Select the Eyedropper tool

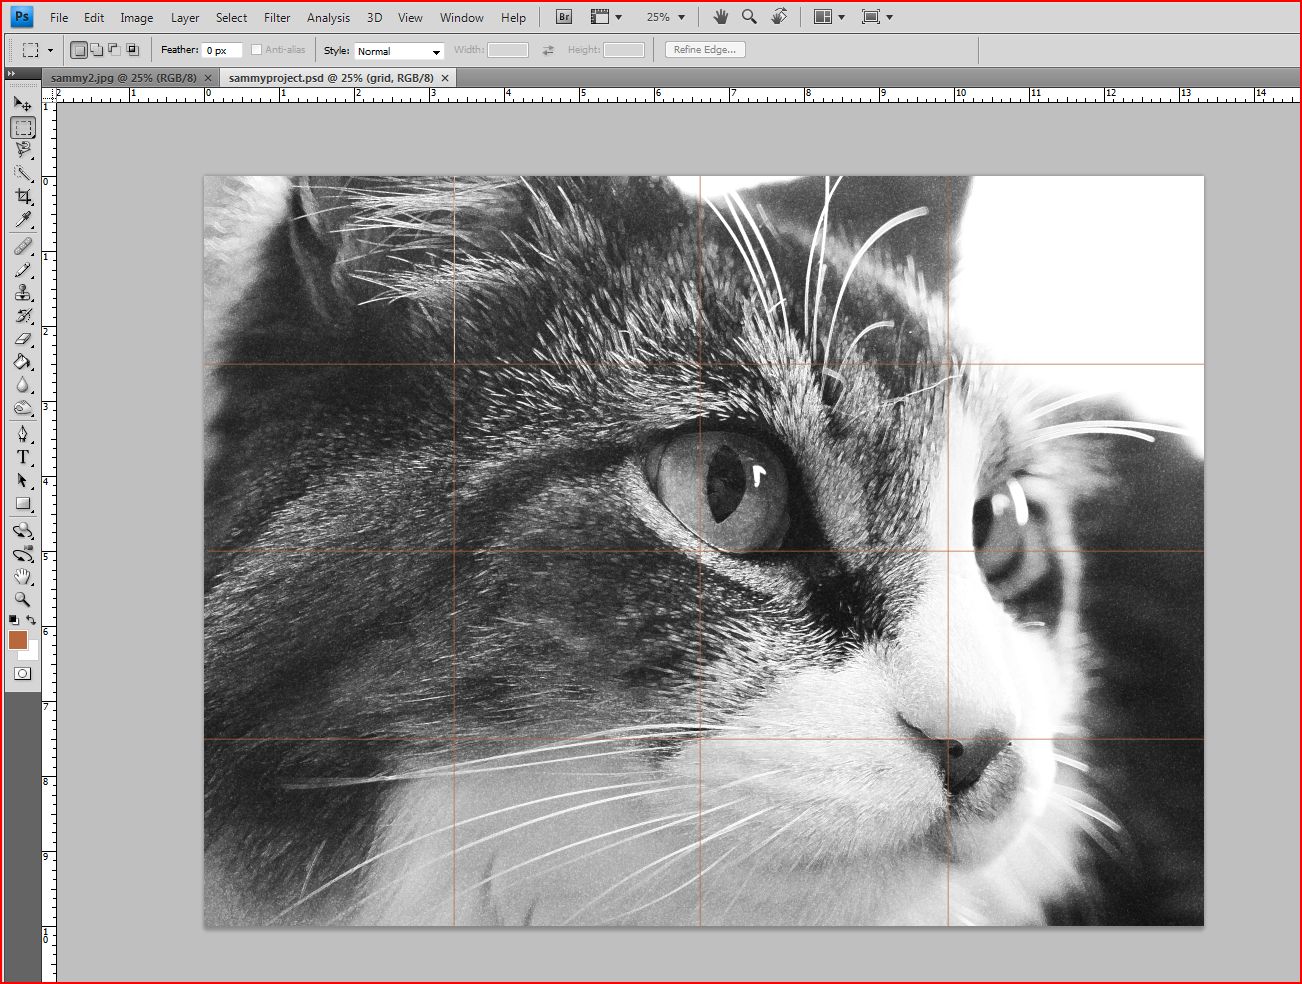point(23,219)
